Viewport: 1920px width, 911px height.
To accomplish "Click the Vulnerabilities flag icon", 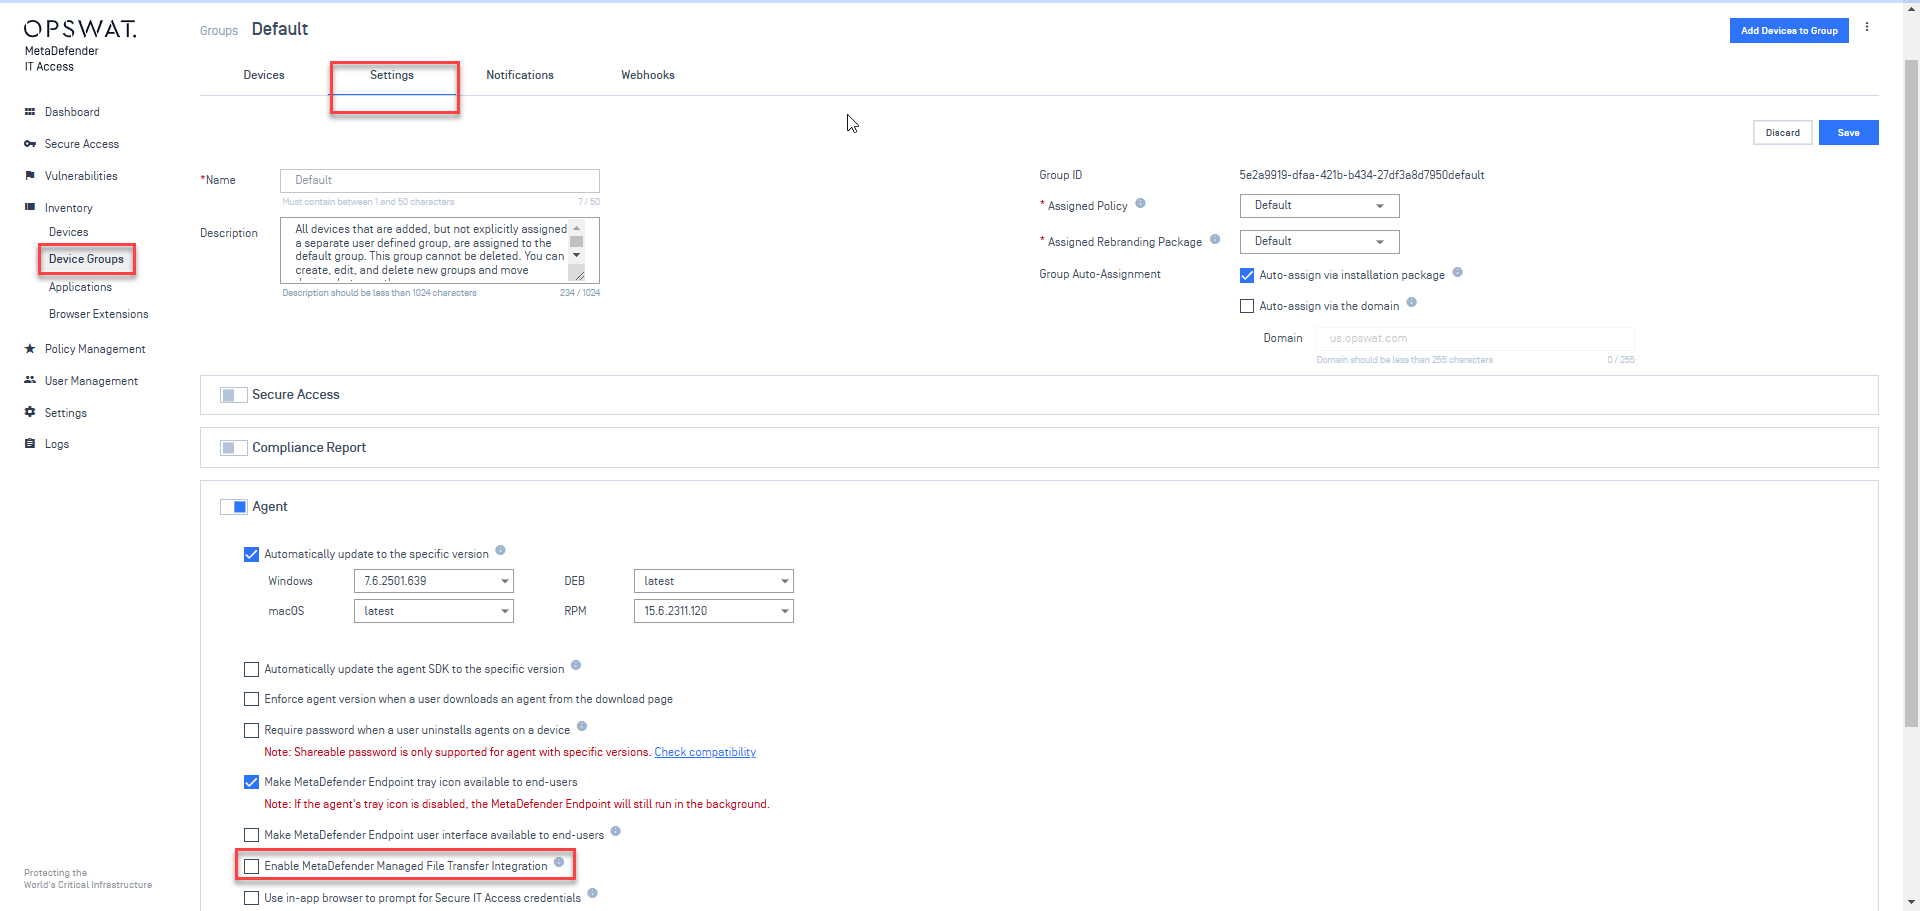I will (x=30, y=176).
